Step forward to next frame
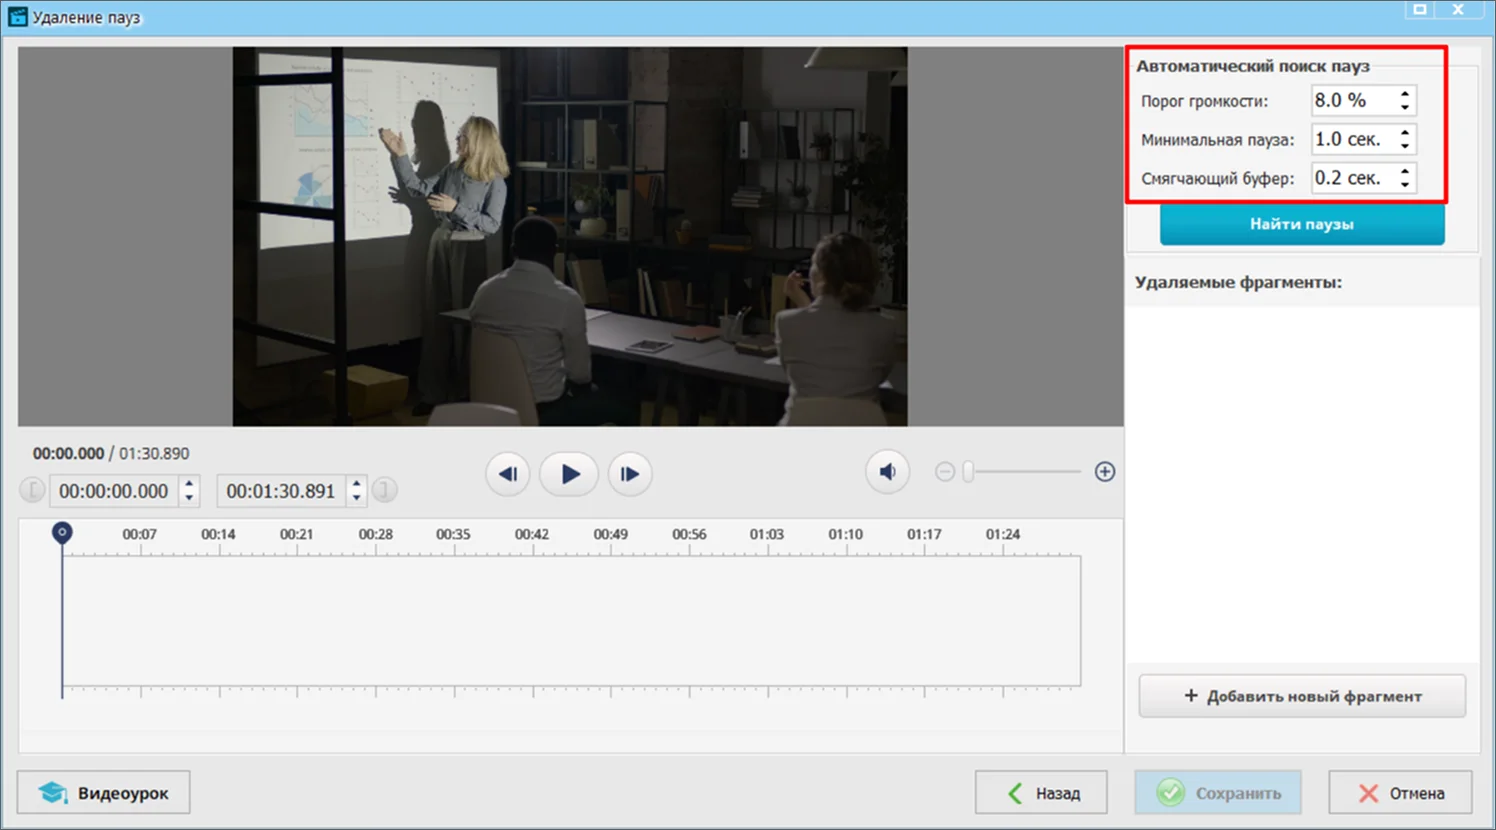This screenshot has height=830, width=1496. 630,474
